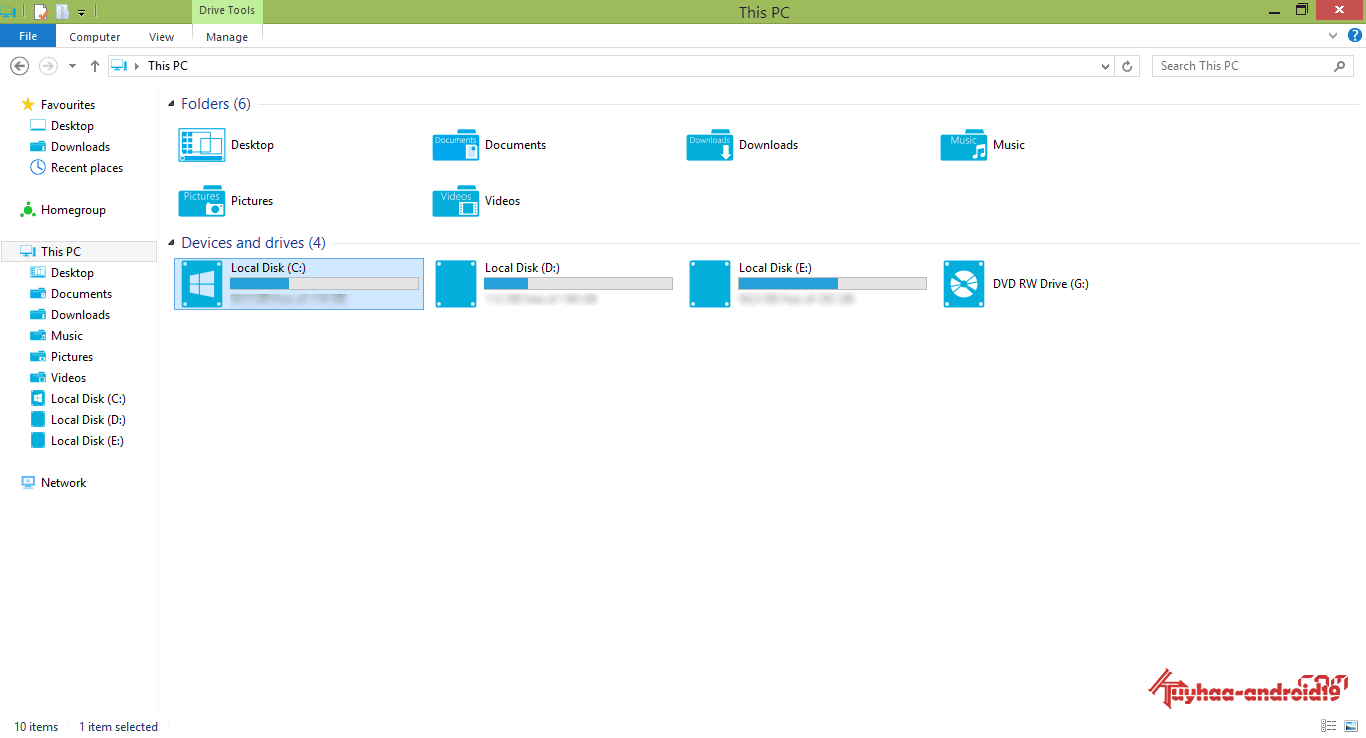Collapse the Folders (6) group arrow
The image size is (1366, 738).
[x=172, y=104]
